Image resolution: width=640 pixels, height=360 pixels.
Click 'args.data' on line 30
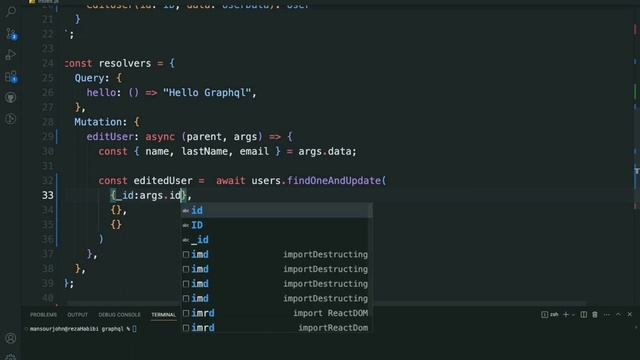324,151
